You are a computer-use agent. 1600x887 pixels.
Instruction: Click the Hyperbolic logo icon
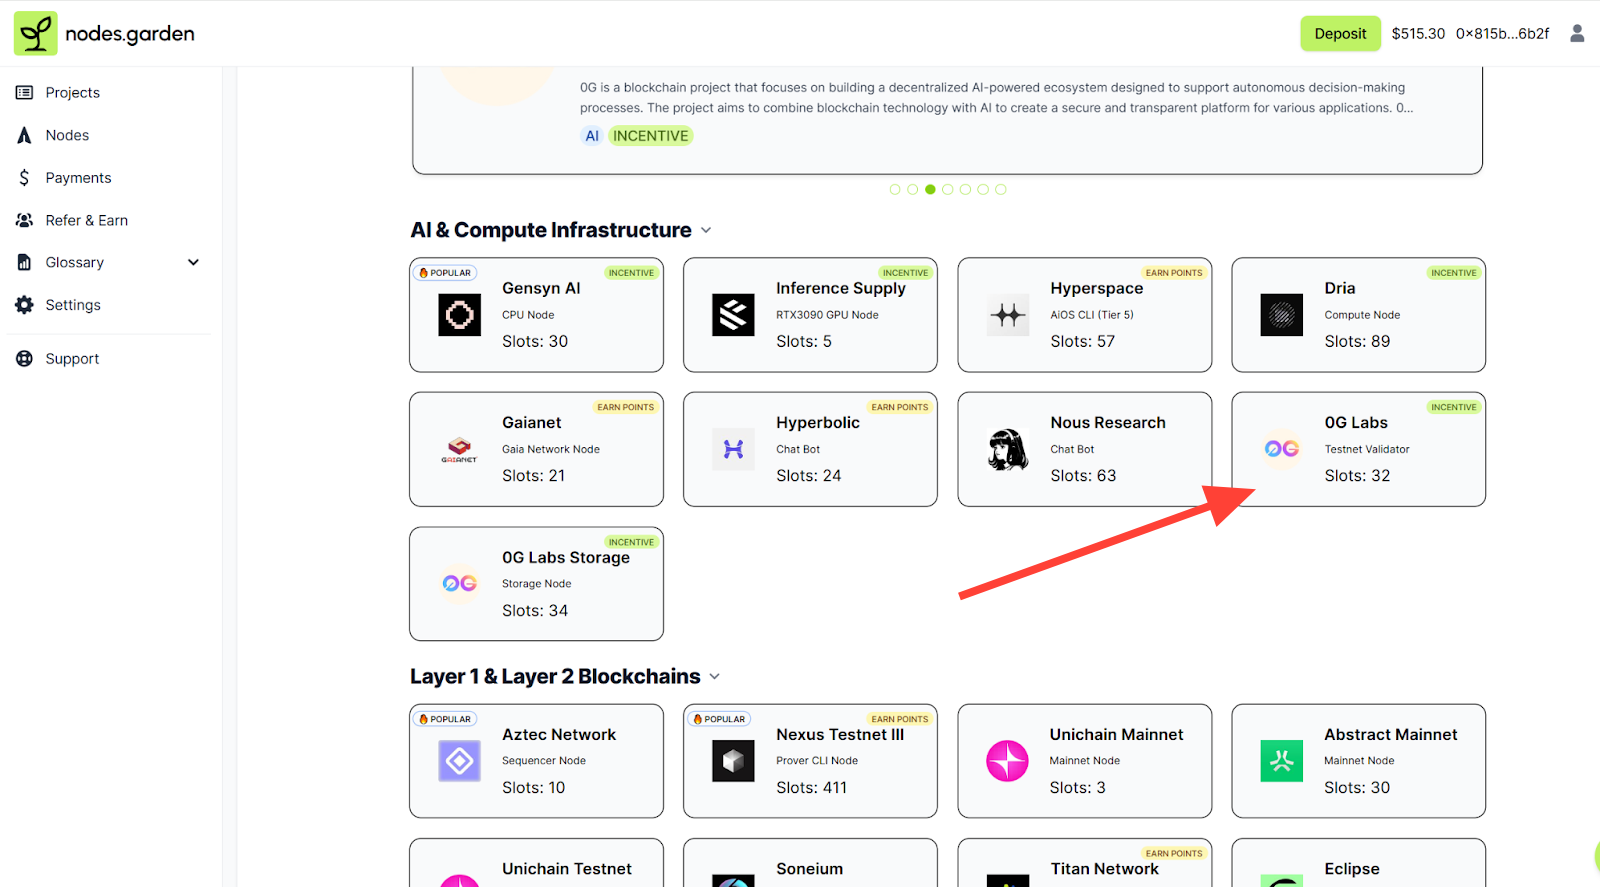(733, 449)
